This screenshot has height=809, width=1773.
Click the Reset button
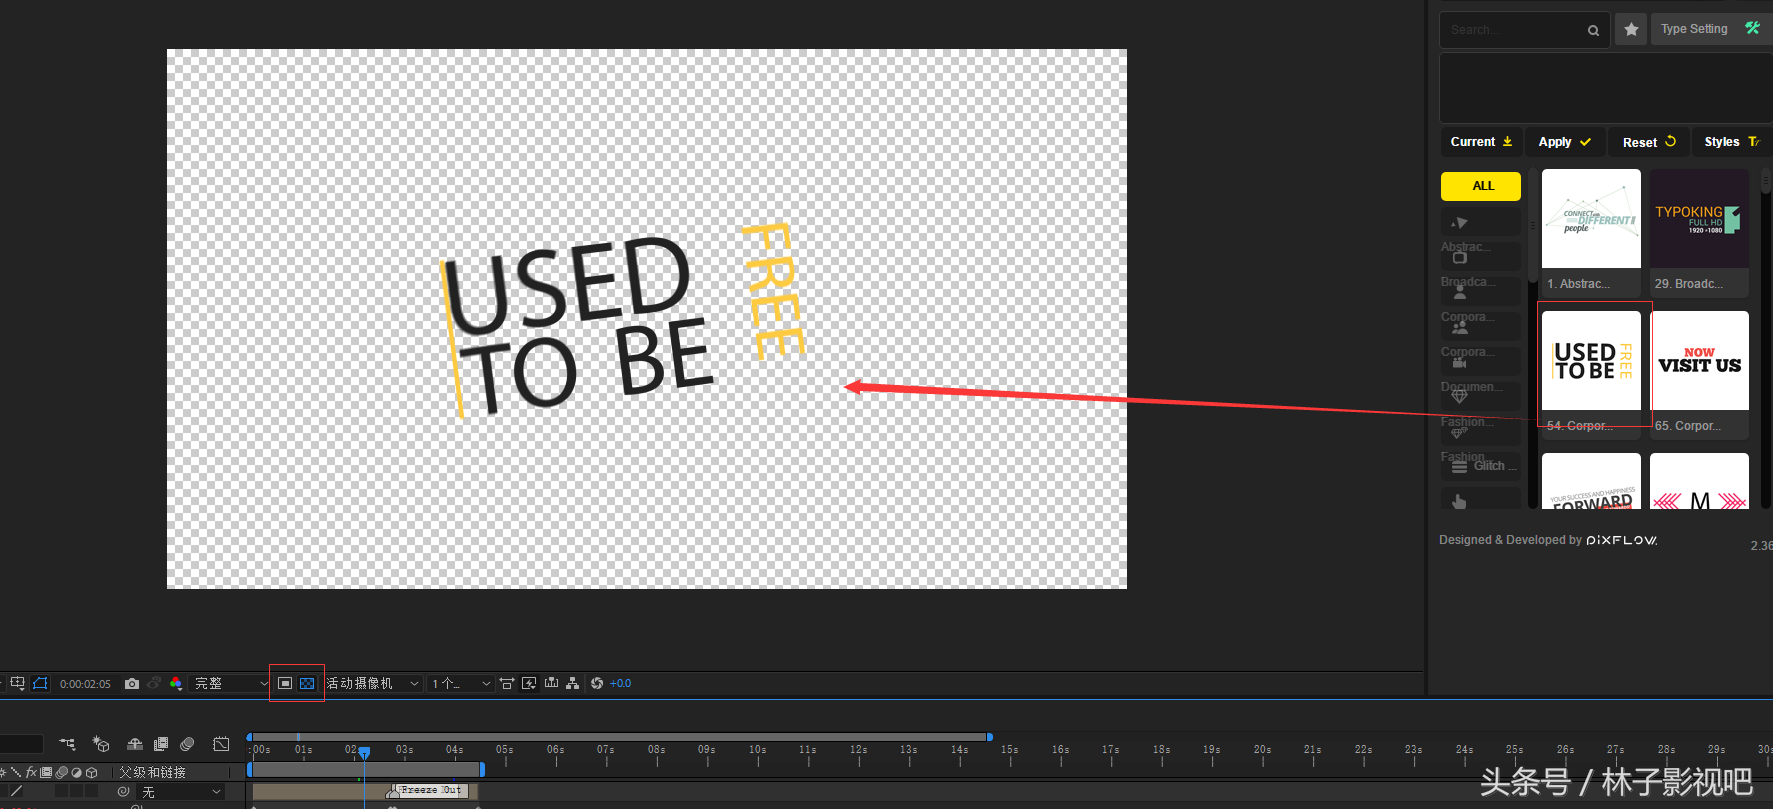(1649, 142)
